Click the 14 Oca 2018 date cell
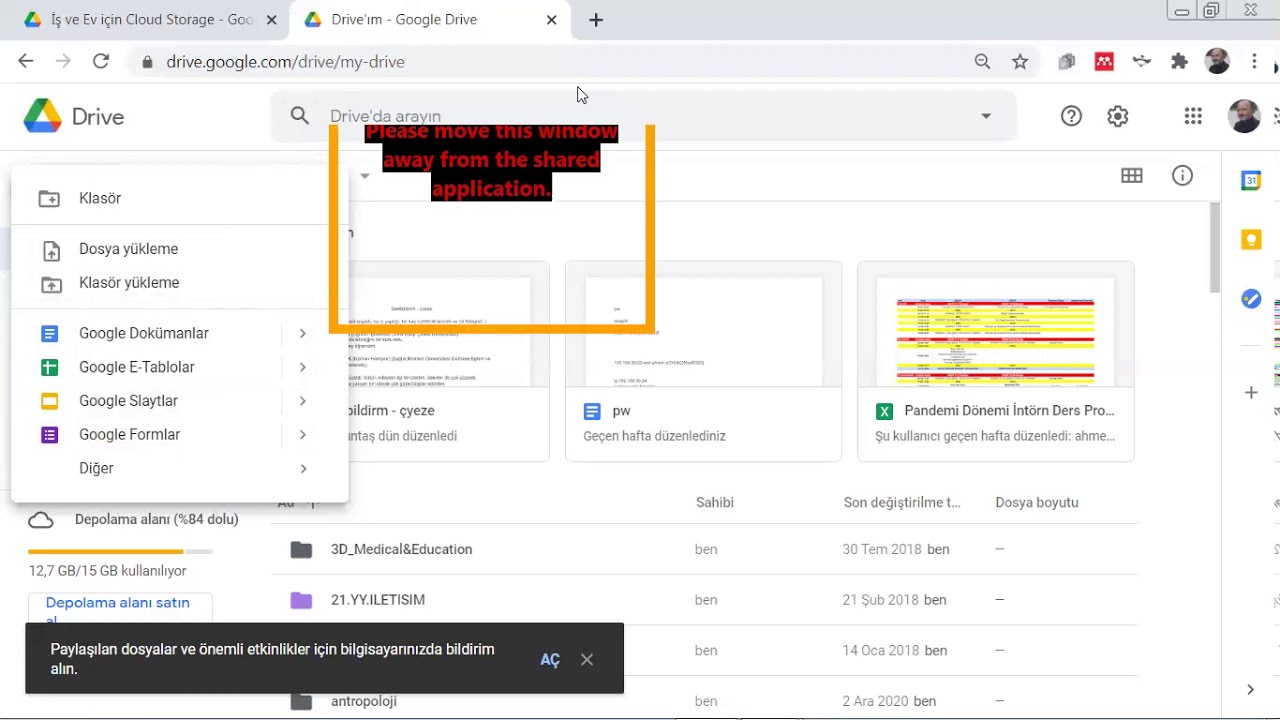 pos(880,650)
